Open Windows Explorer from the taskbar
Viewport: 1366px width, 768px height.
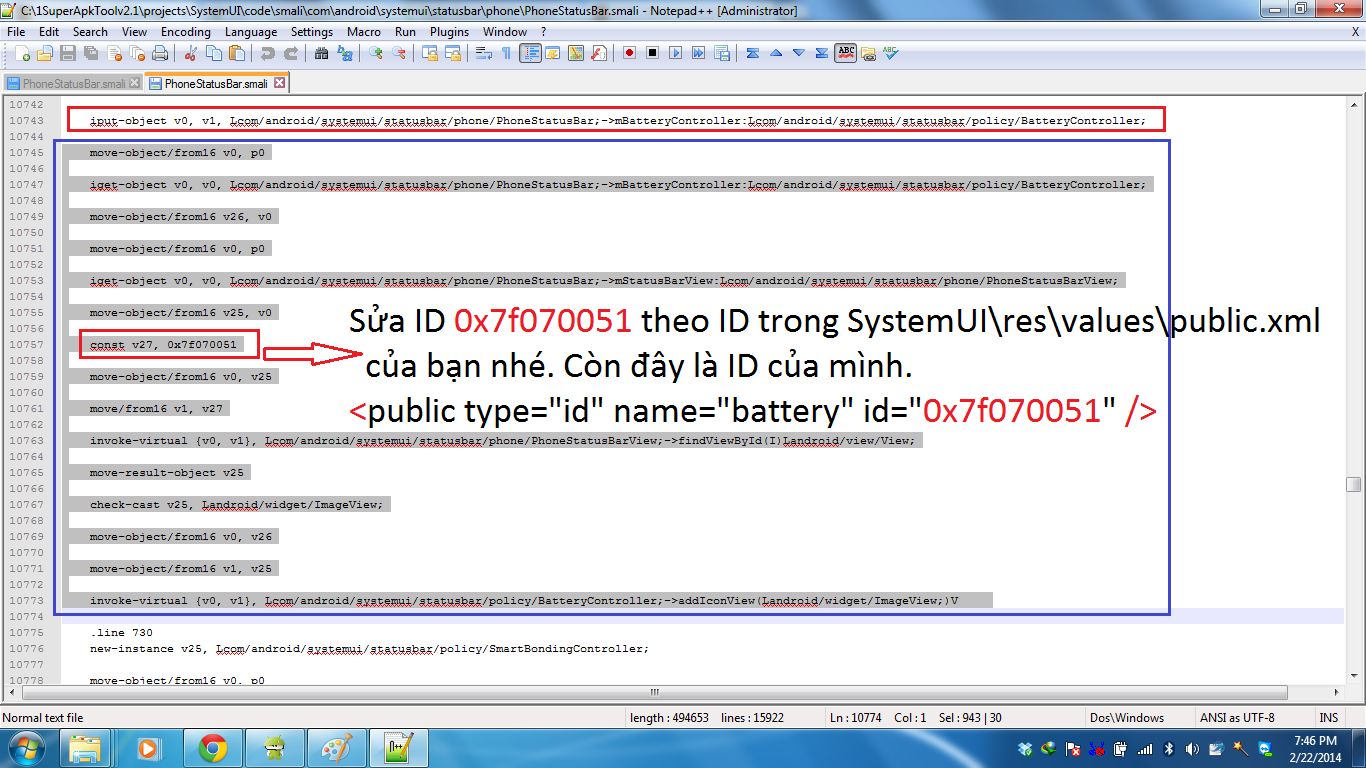pyautogui.click(x=86, y=748)
